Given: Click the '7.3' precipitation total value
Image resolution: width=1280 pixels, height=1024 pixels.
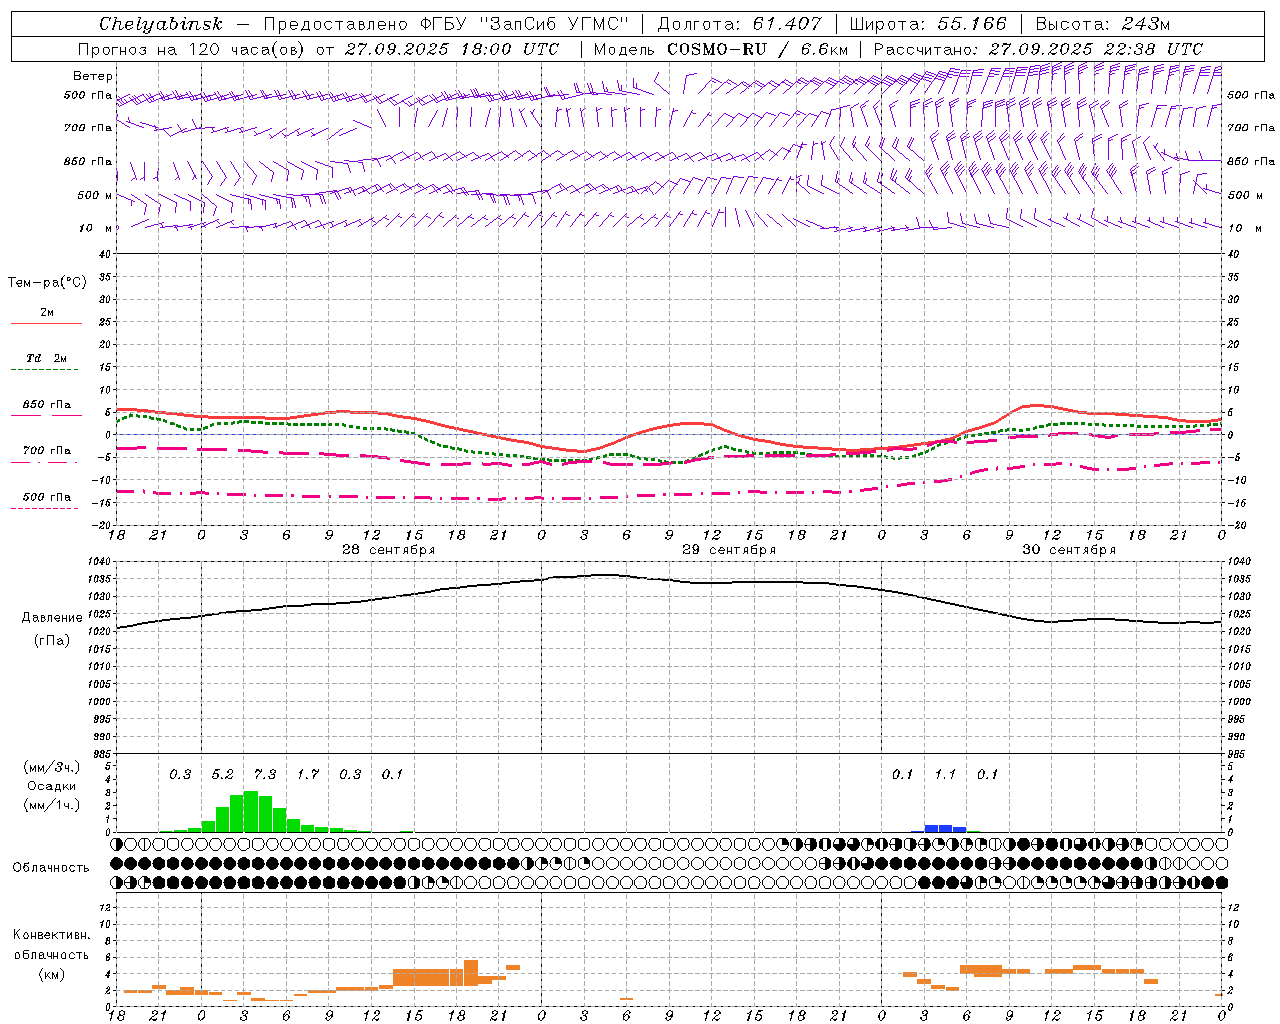Looking at the screenshot, I should click(x=265, y=774).
